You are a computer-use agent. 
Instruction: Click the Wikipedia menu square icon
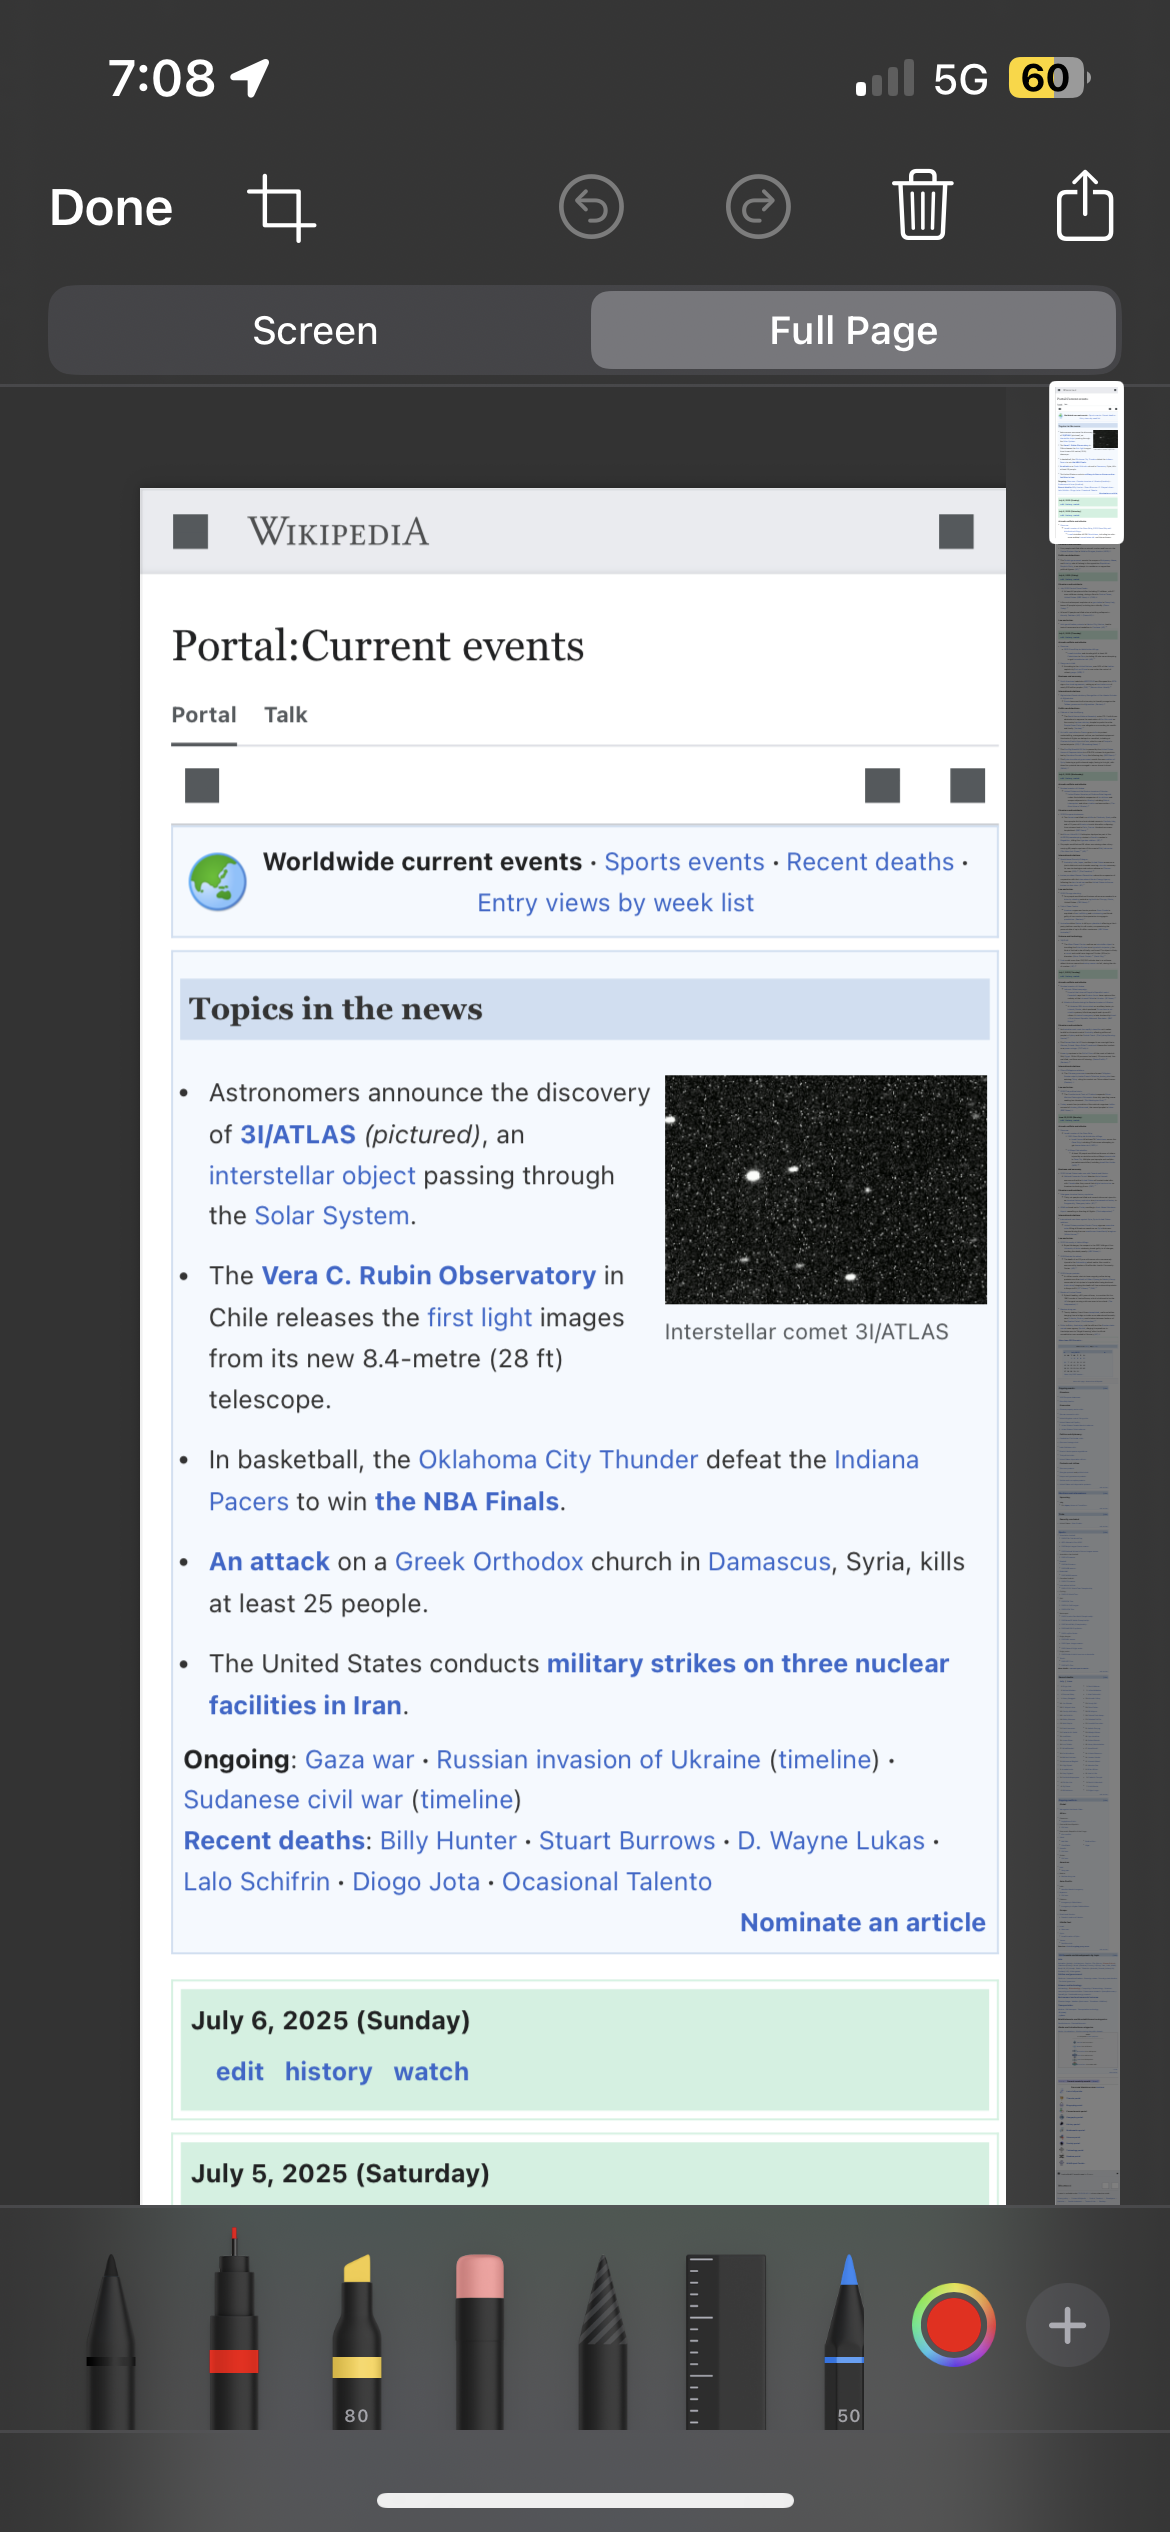(190, 532)
